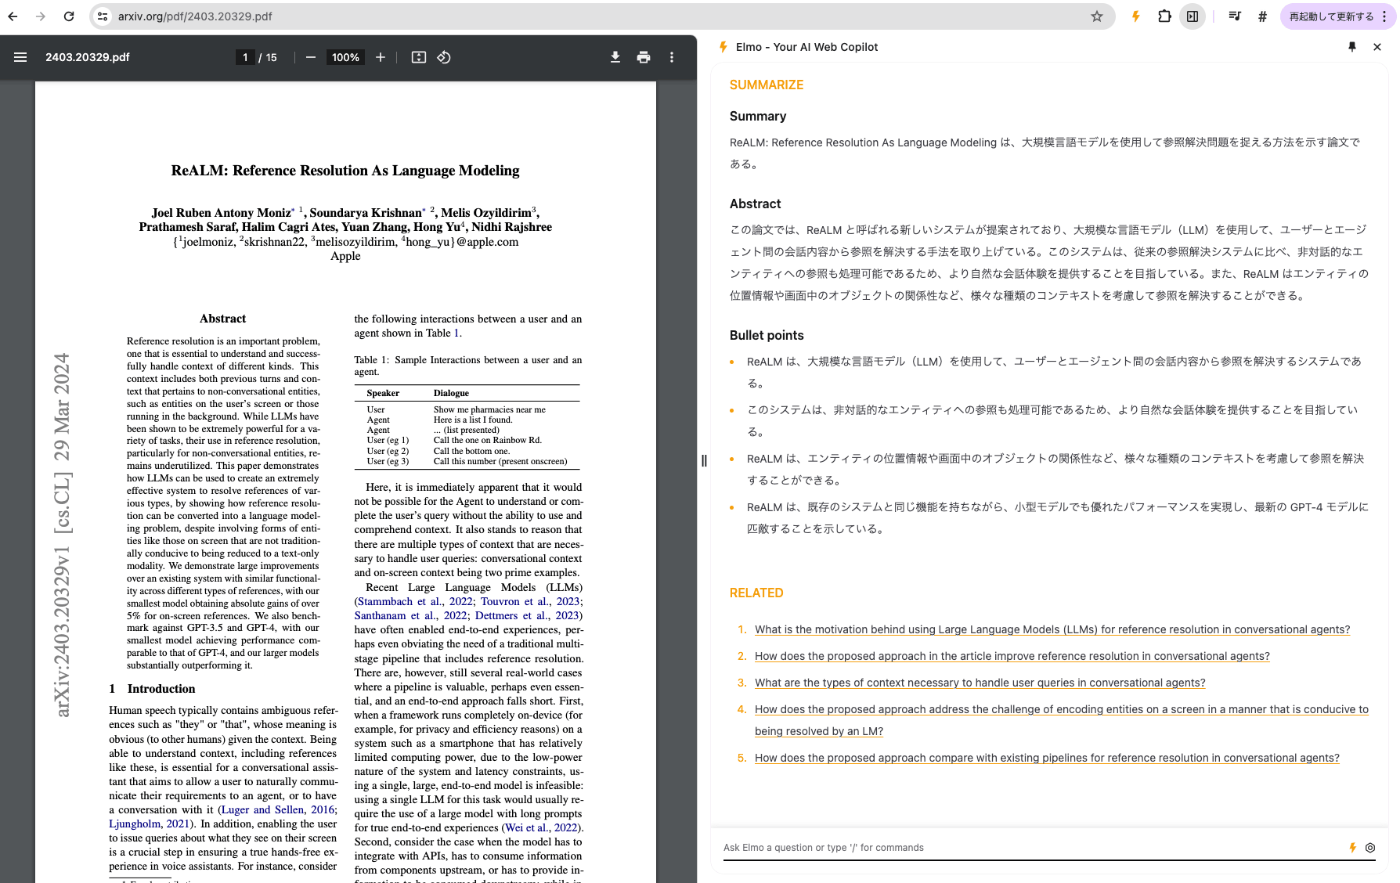
Task: Click the 'Dettmers et al., 2023' citation link
Action: pyautogui.click(x=527, y=615)
